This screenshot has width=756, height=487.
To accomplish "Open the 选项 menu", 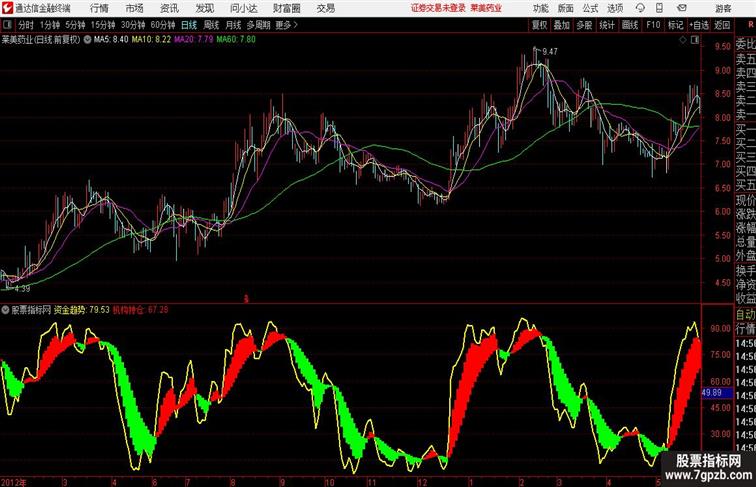I will 615,8.
